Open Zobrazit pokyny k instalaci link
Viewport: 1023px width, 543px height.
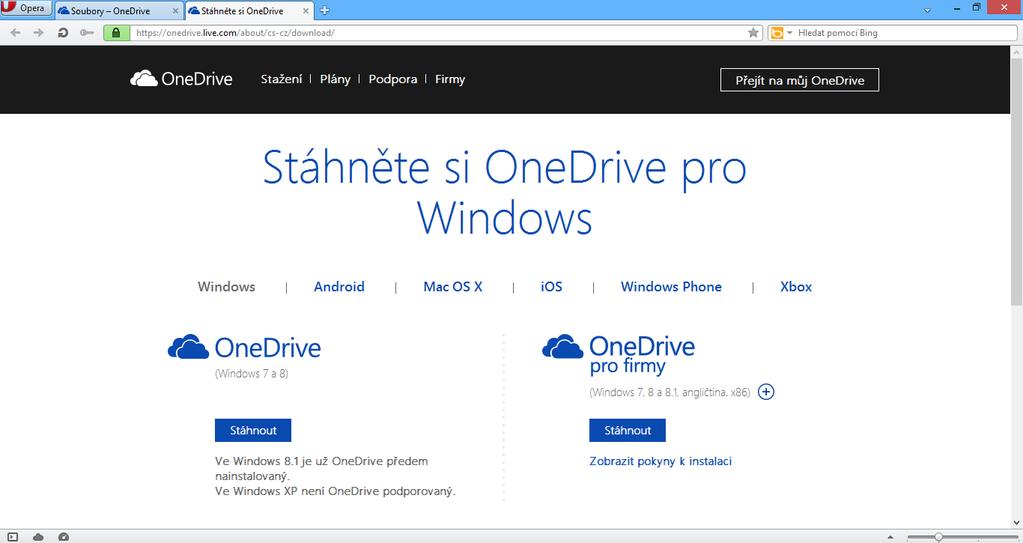tap(660, 461)
